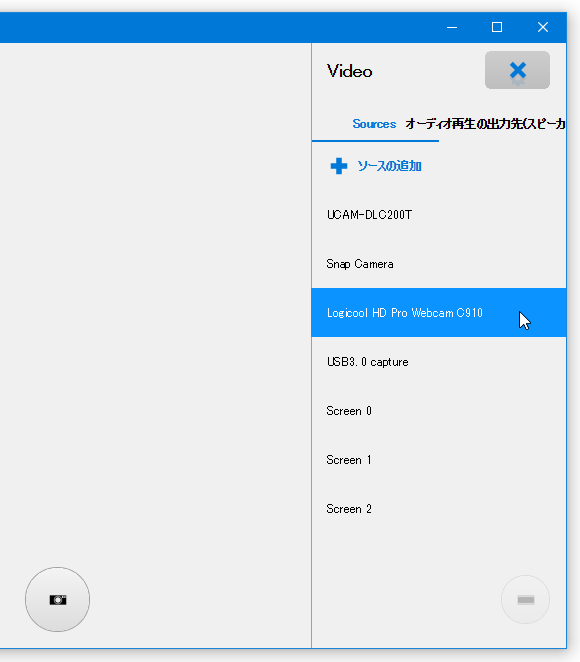Take a snapshot with the camera button
The height and width of the screenshot is (662, 580).
click(x=57, y=600)
